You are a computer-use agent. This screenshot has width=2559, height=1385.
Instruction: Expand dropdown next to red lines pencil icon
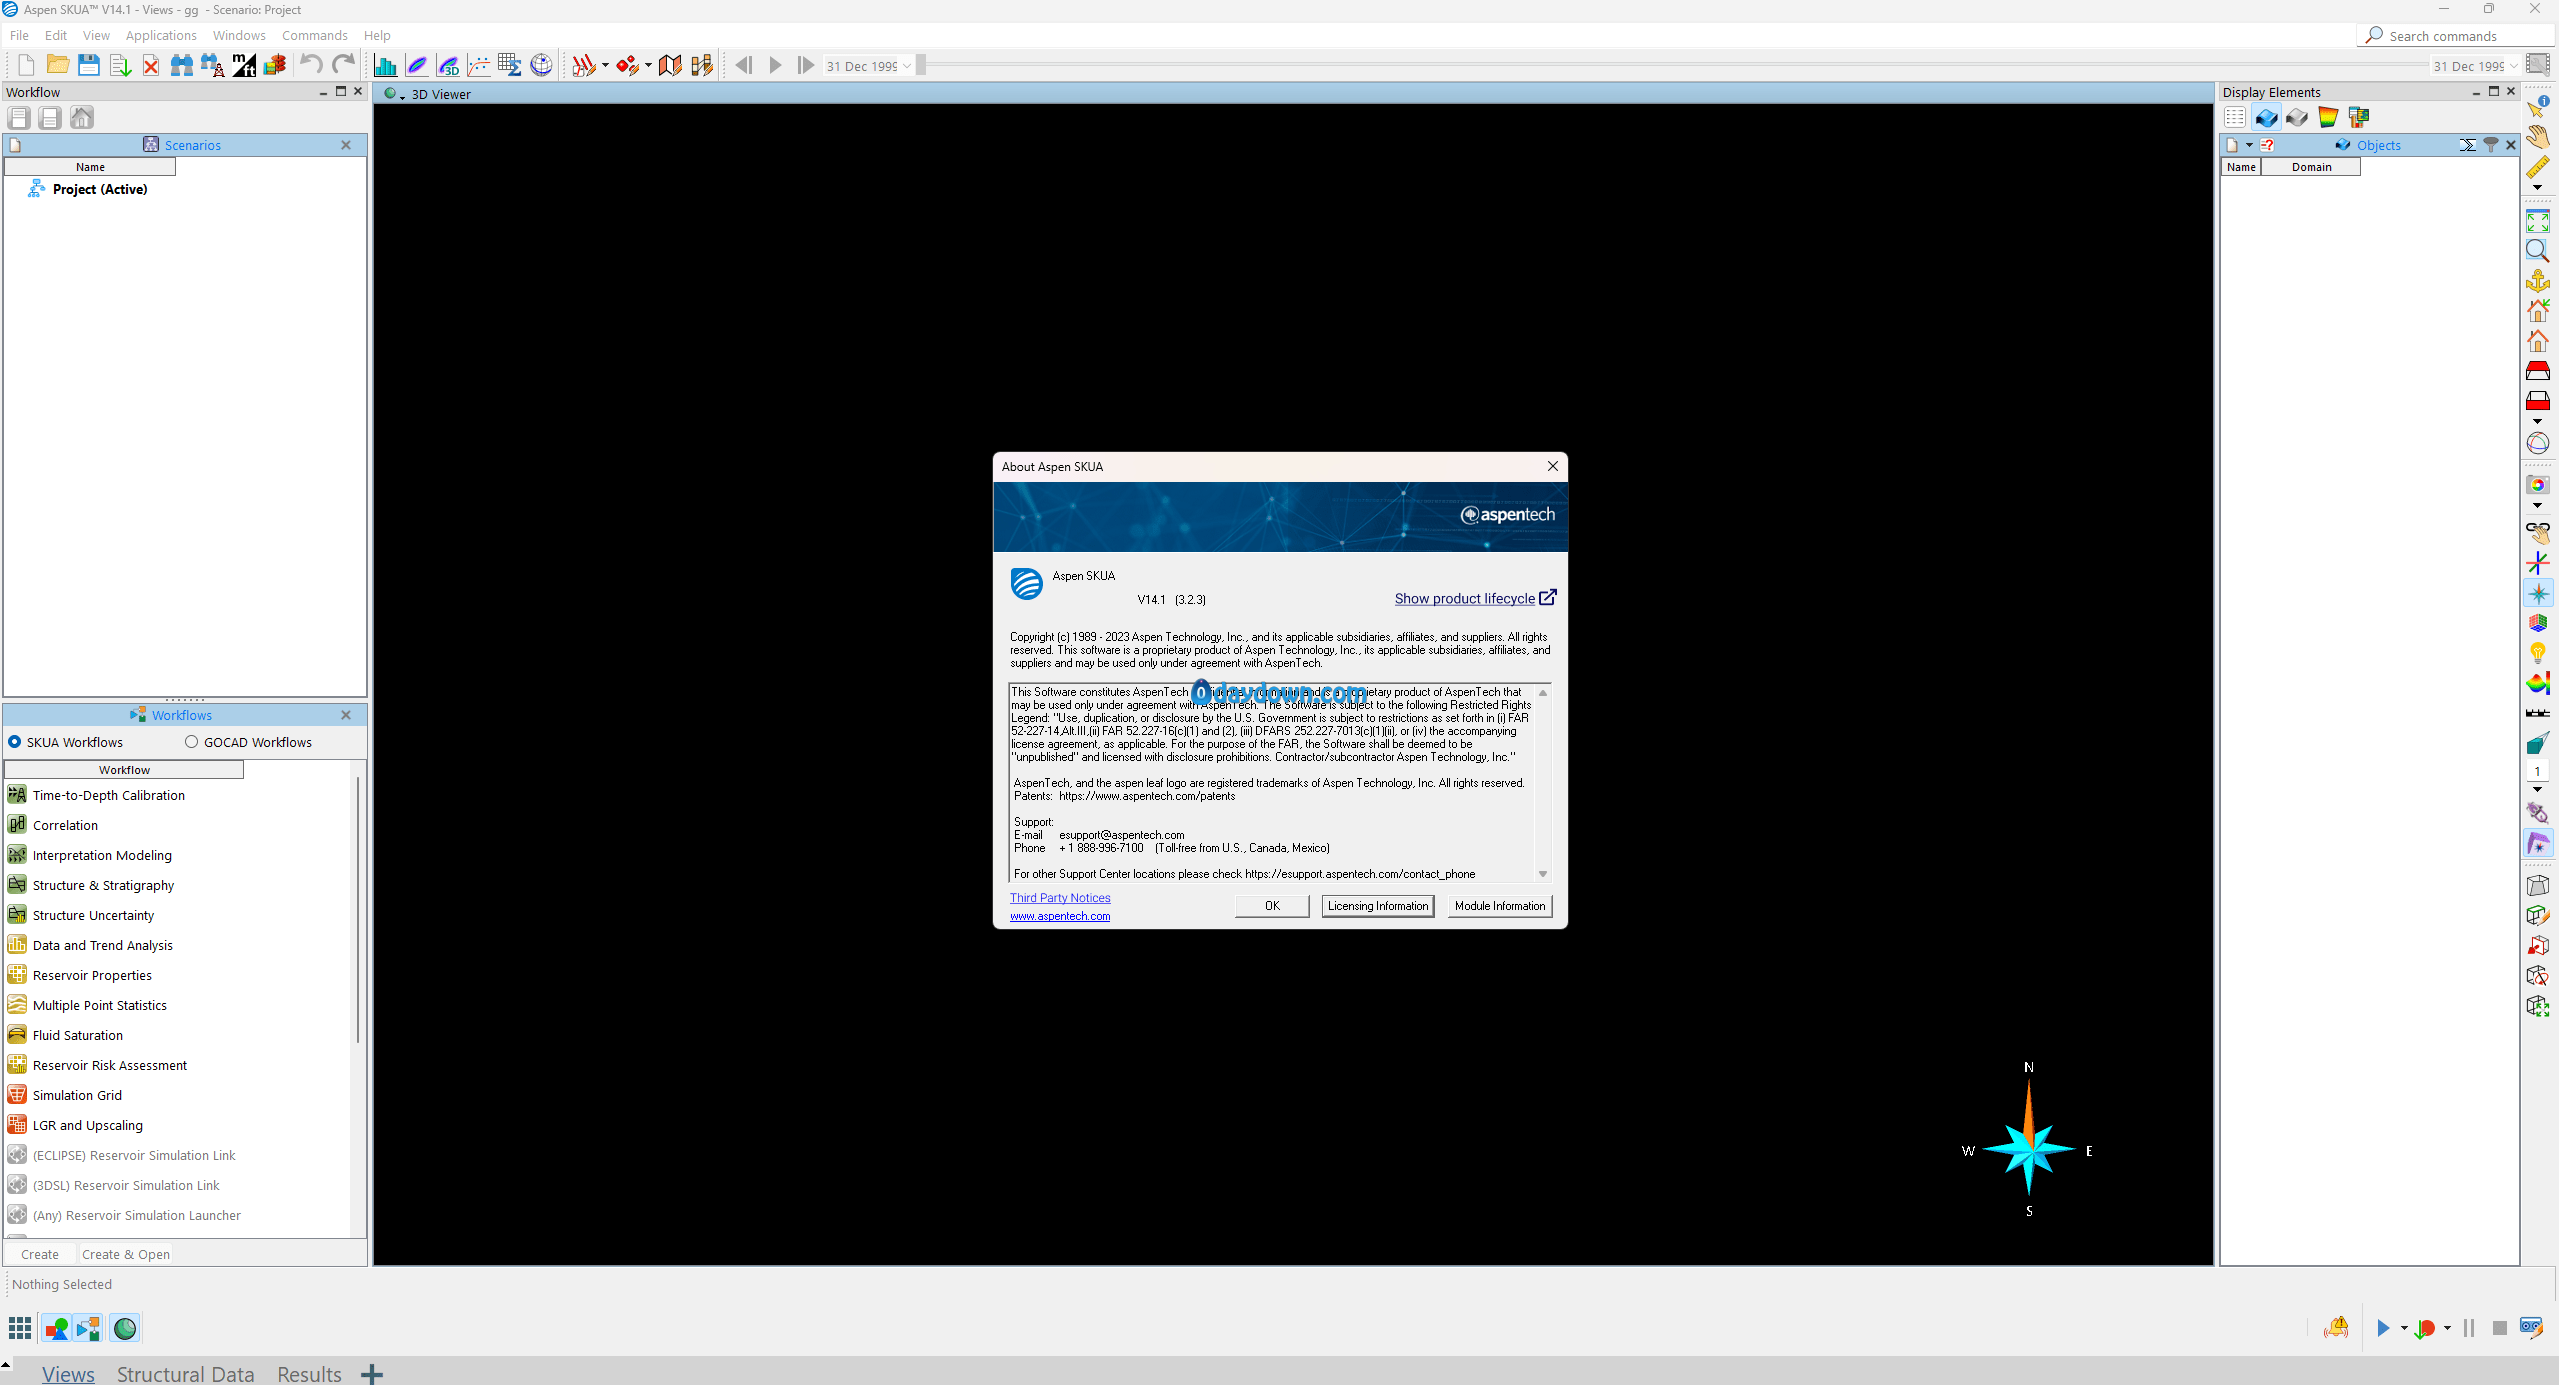coord(605,66)
